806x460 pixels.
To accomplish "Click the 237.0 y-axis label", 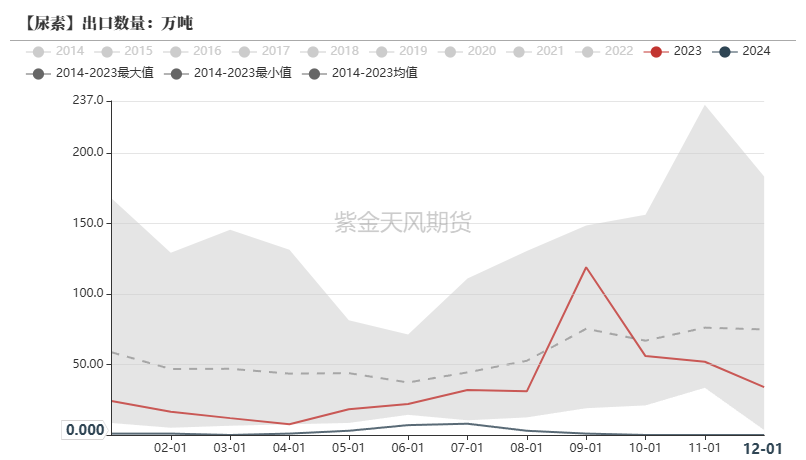I will tap(88, 100).
